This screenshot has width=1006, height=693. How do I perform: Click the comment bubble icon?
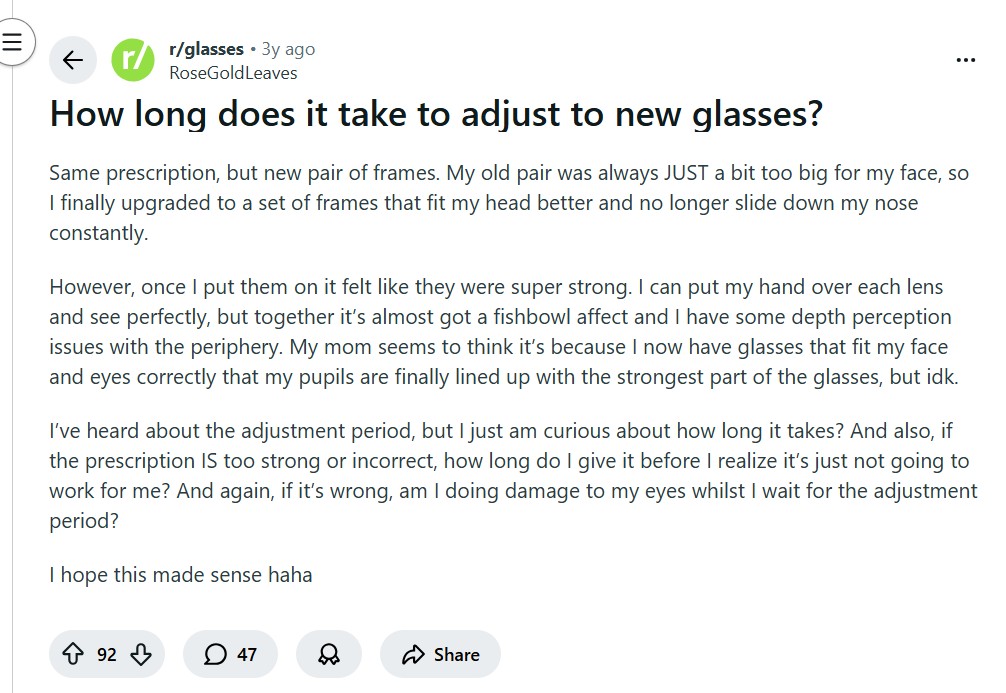[215, 655]
